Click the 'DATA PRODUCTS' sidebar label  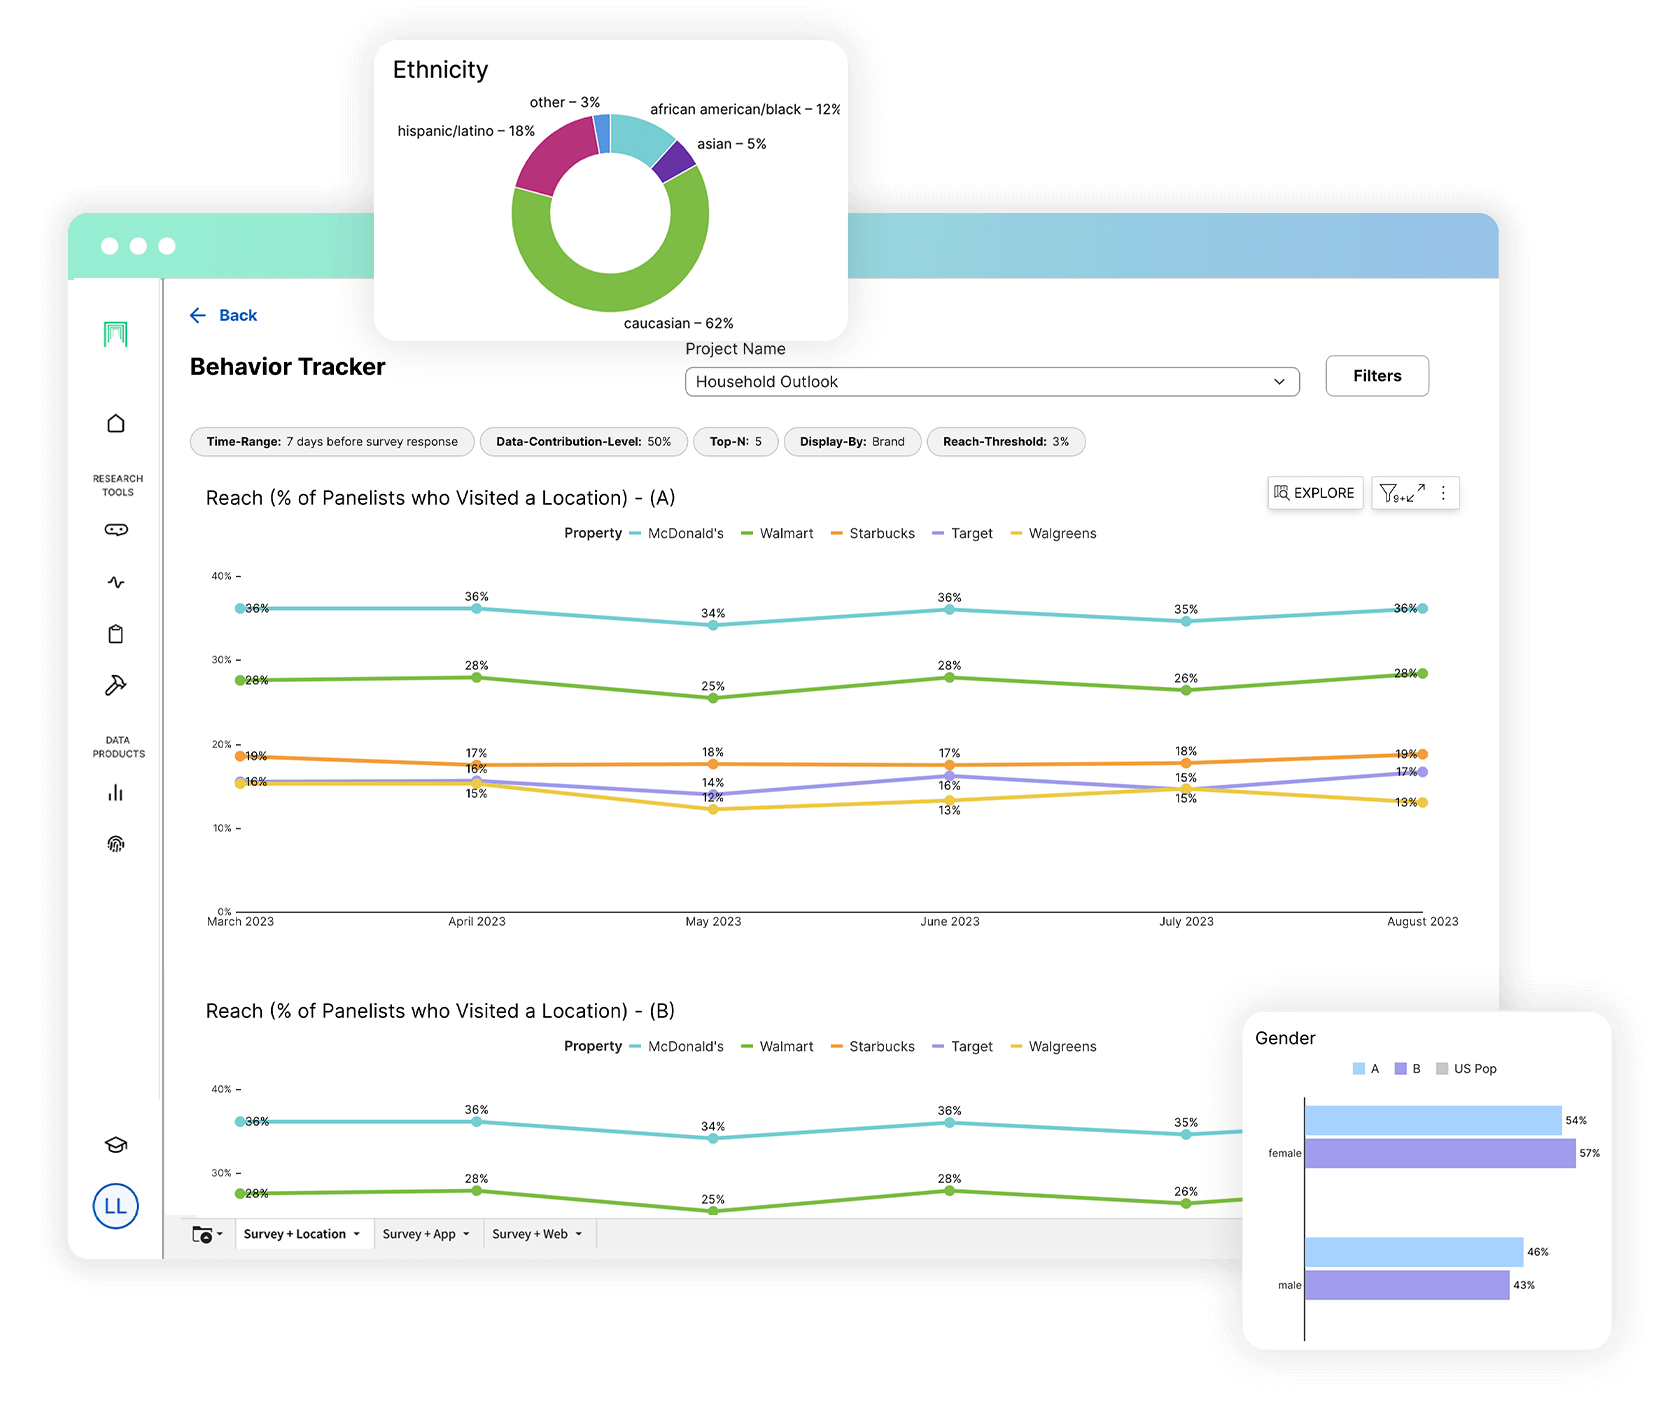coord(118,748)
